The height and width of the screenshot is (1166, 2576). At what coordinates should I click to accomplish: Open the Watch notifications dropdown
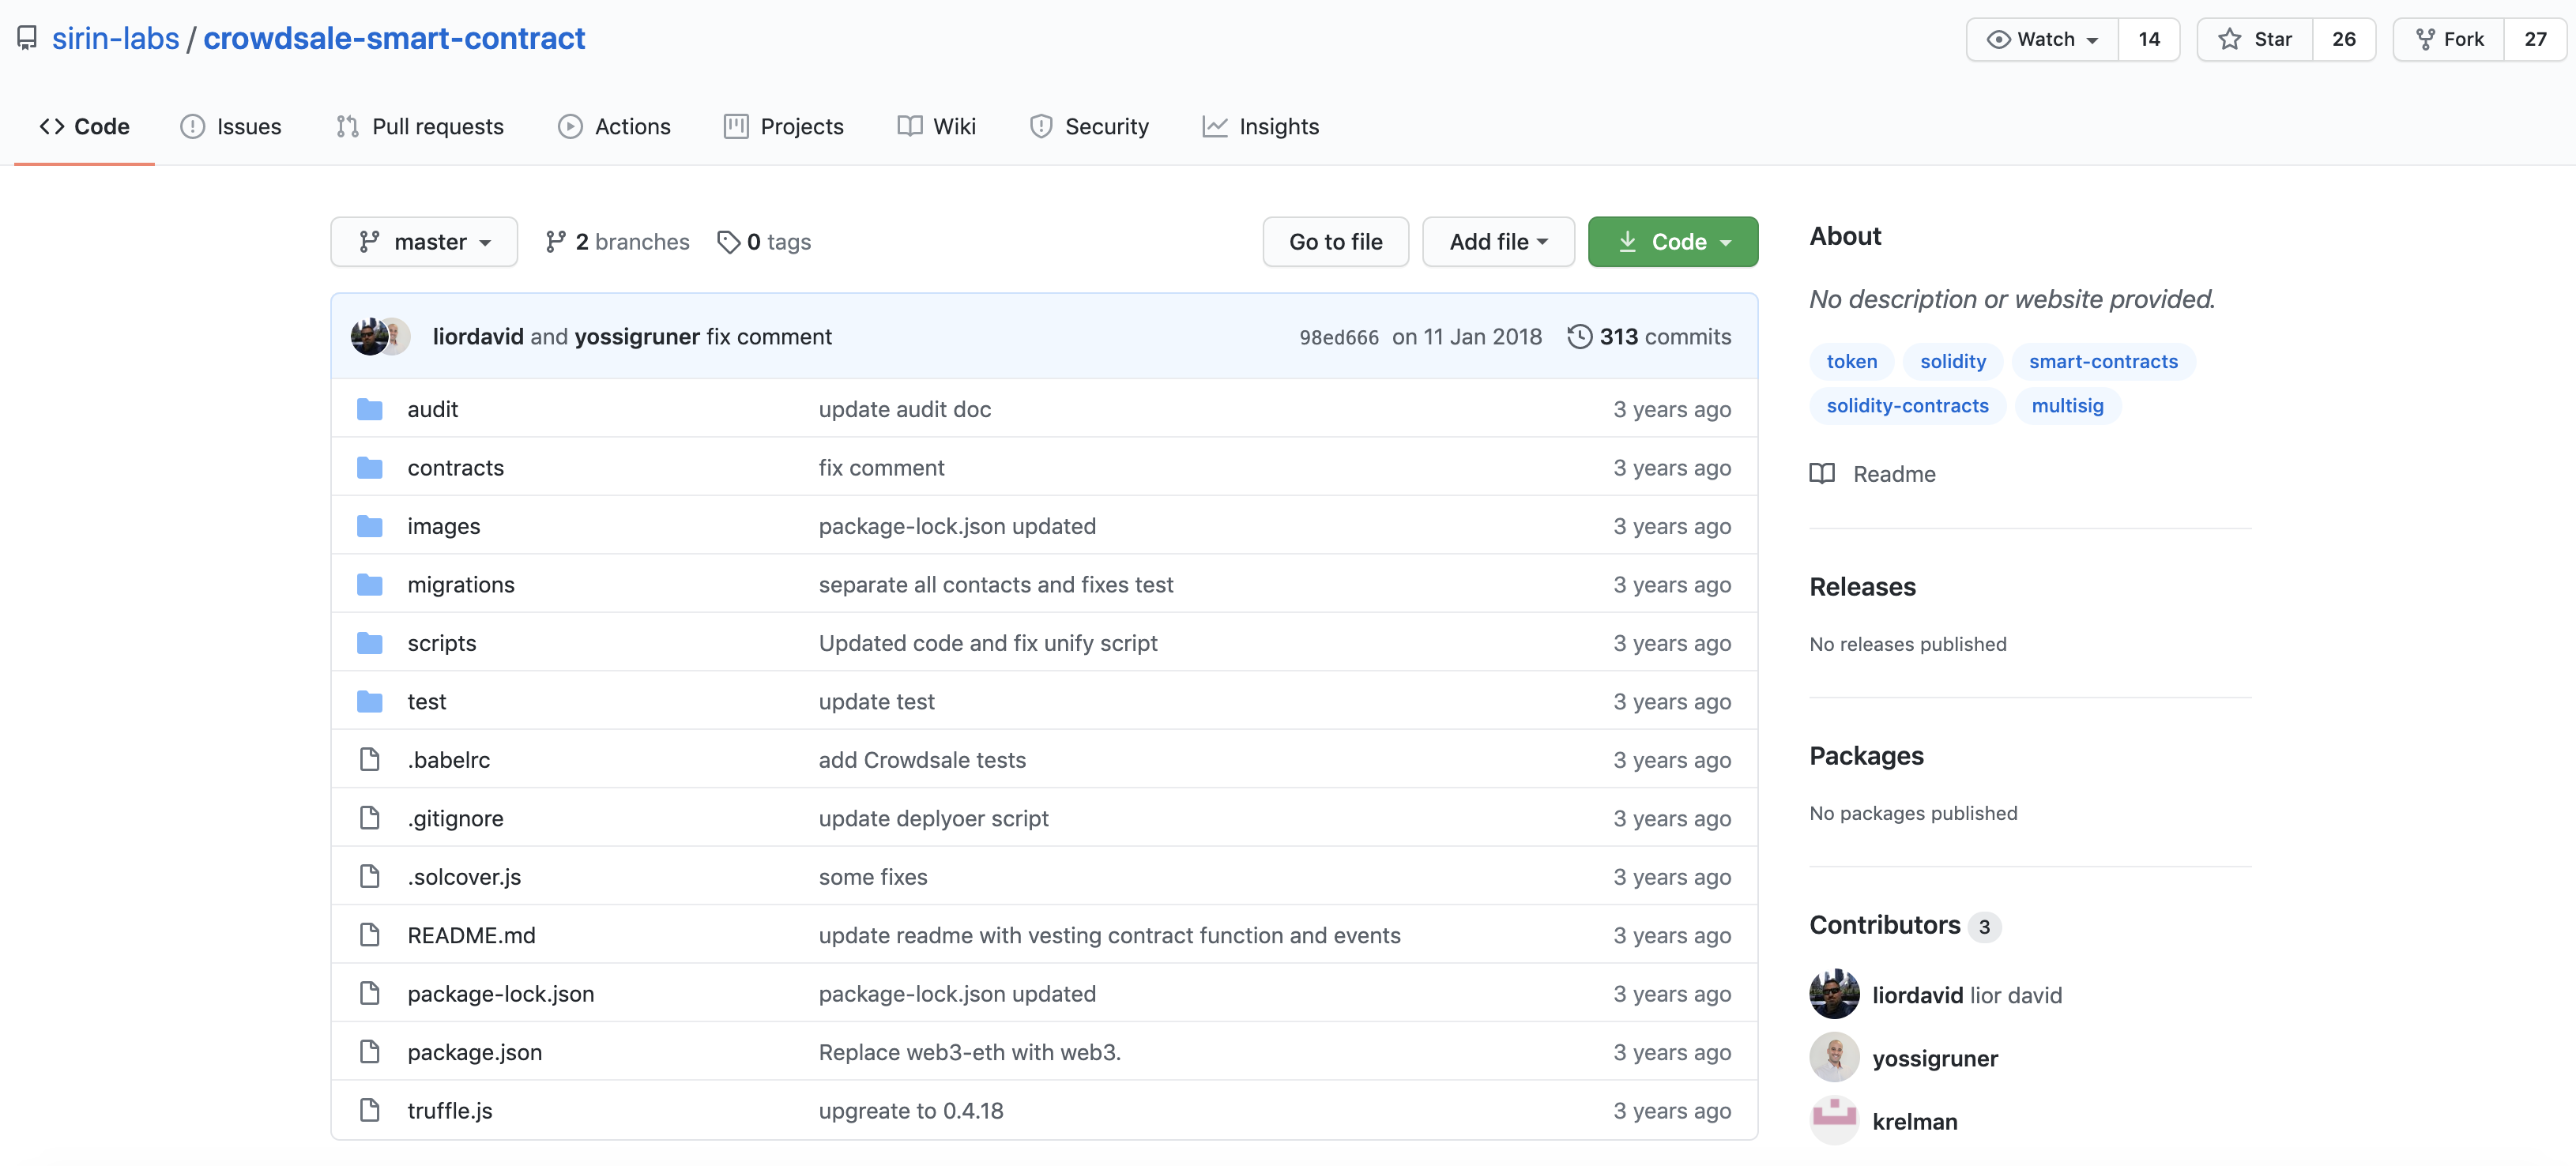point(2042,39)
